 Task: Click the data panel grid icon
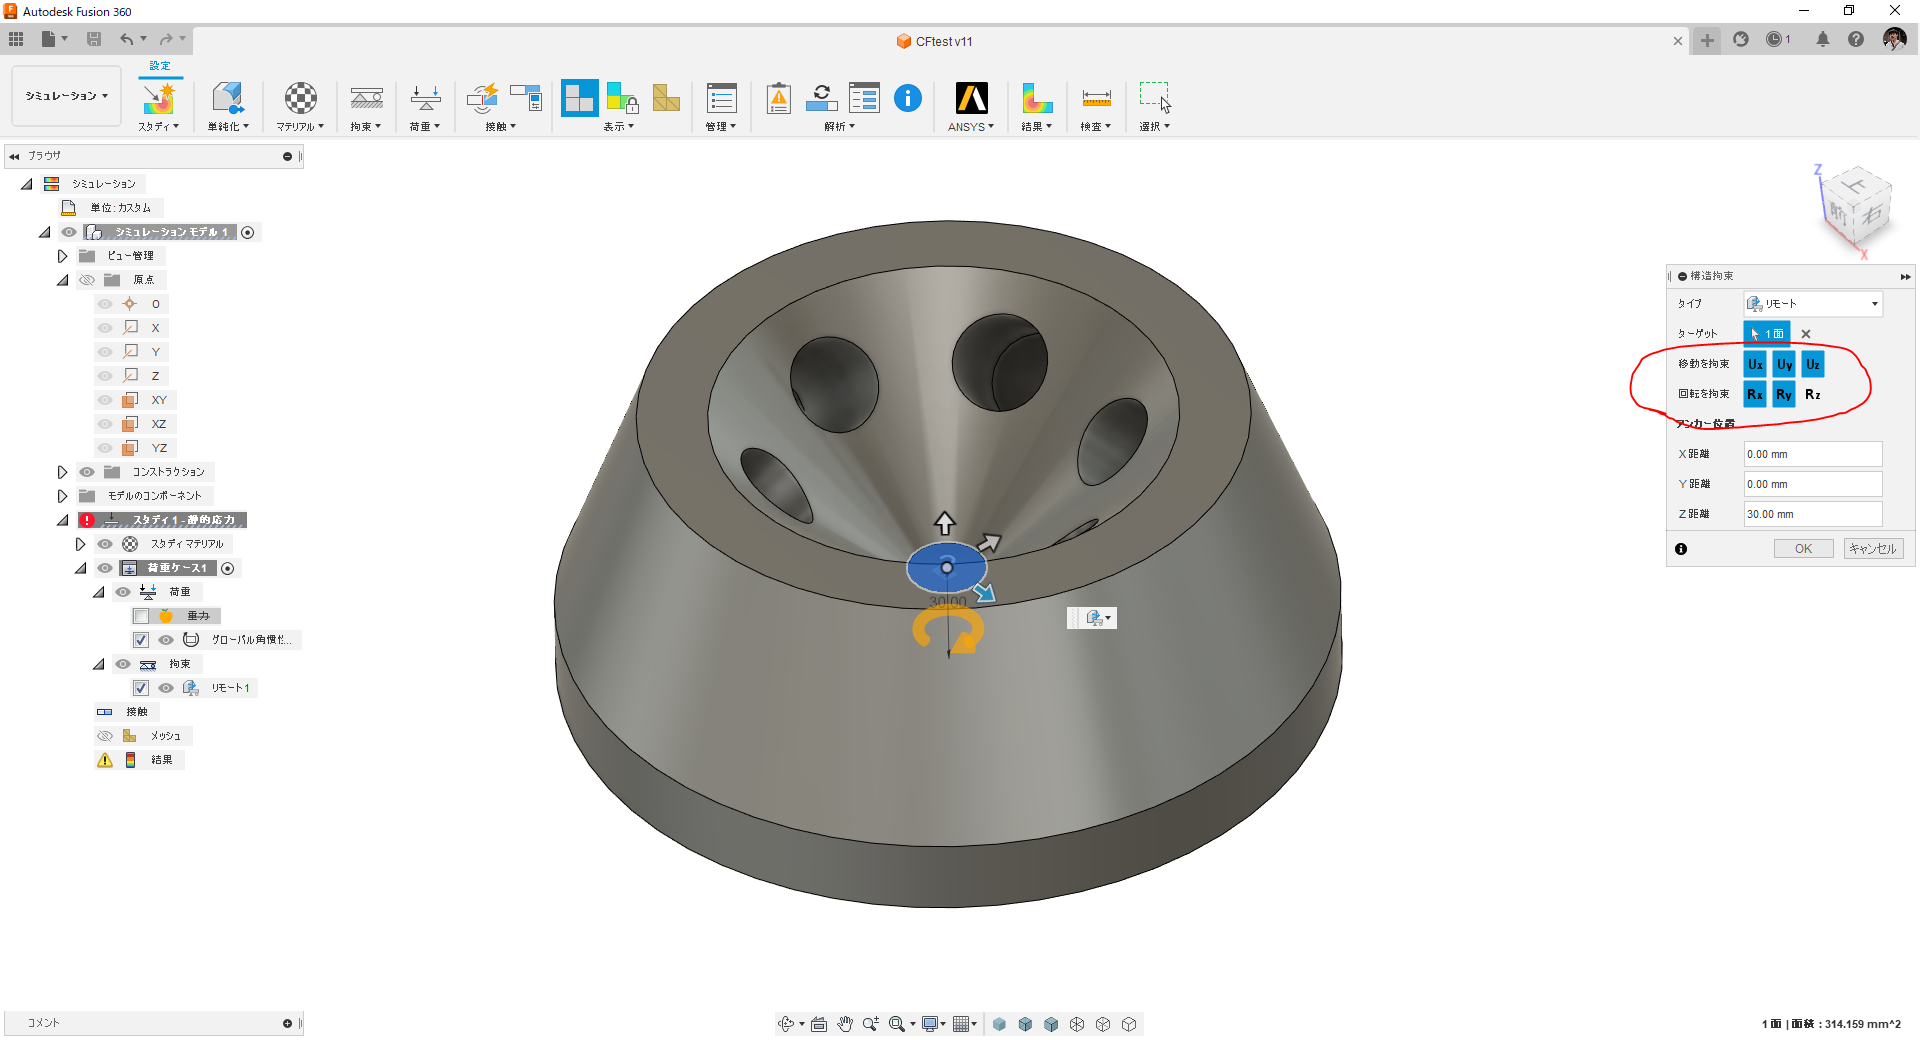coord(16,39)
